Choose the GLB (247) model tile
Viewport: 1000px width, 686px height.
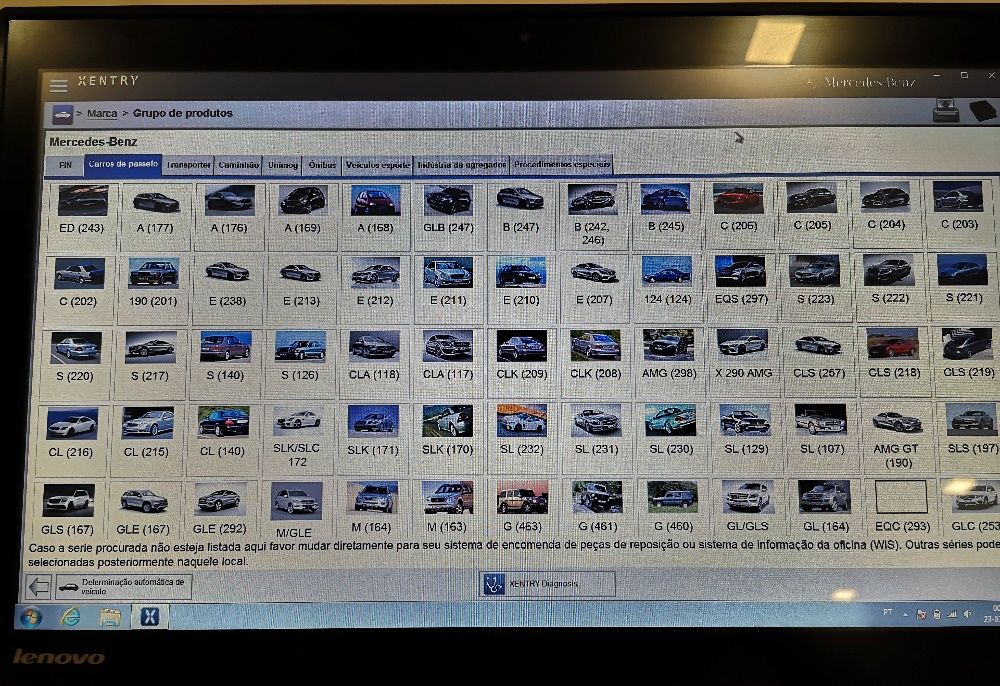(448, 215)
